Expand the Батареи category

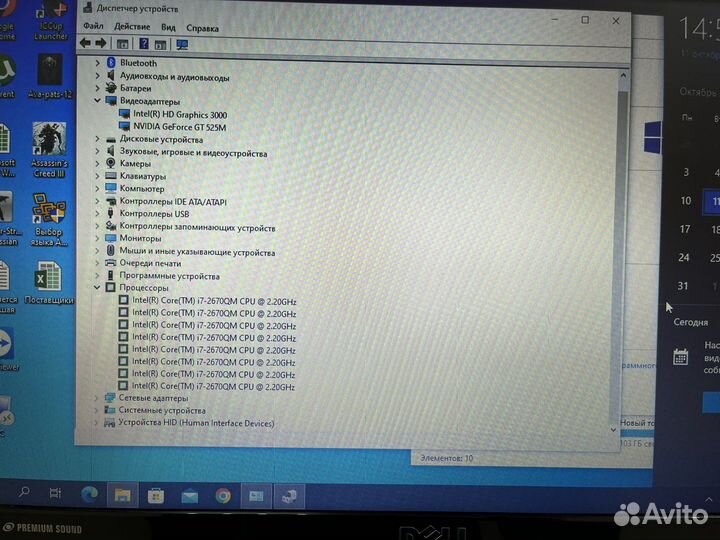click(97, 88)
